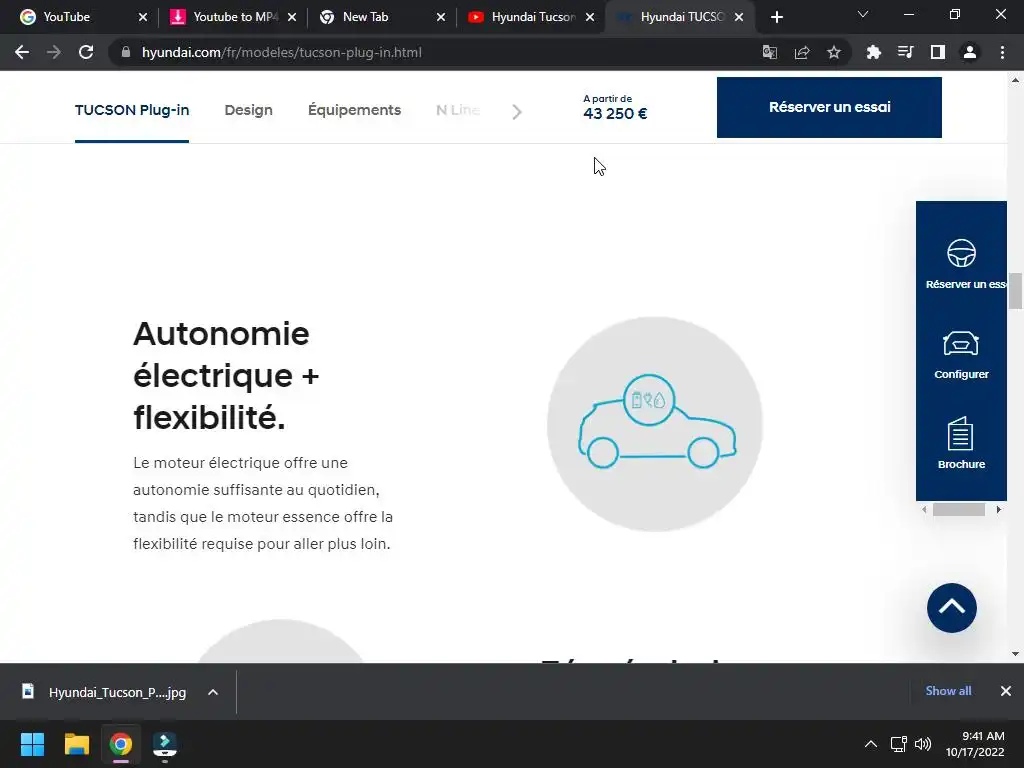1024x768 pixels.
Task: Click the address bar URL
Action: click(x=281, y=52)
